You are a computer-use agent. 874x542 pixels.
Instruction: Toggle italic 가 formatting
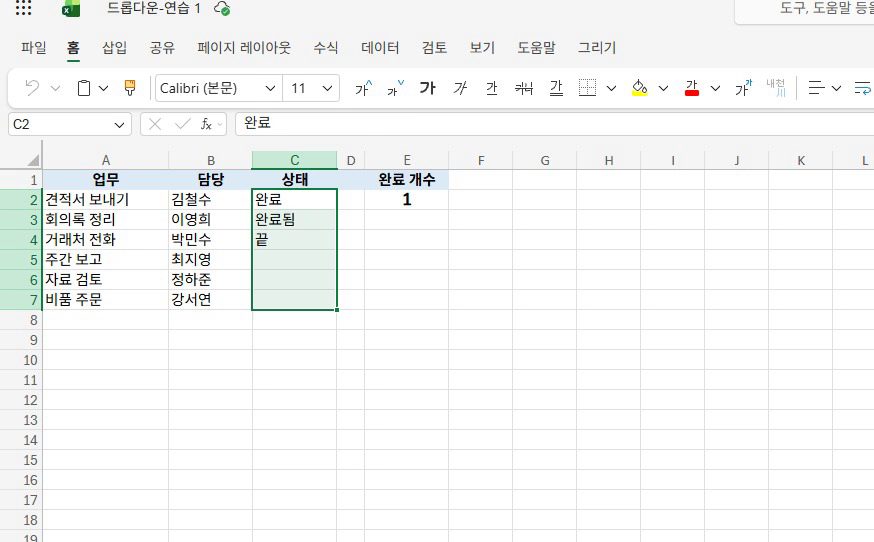[x=460, y=88]
